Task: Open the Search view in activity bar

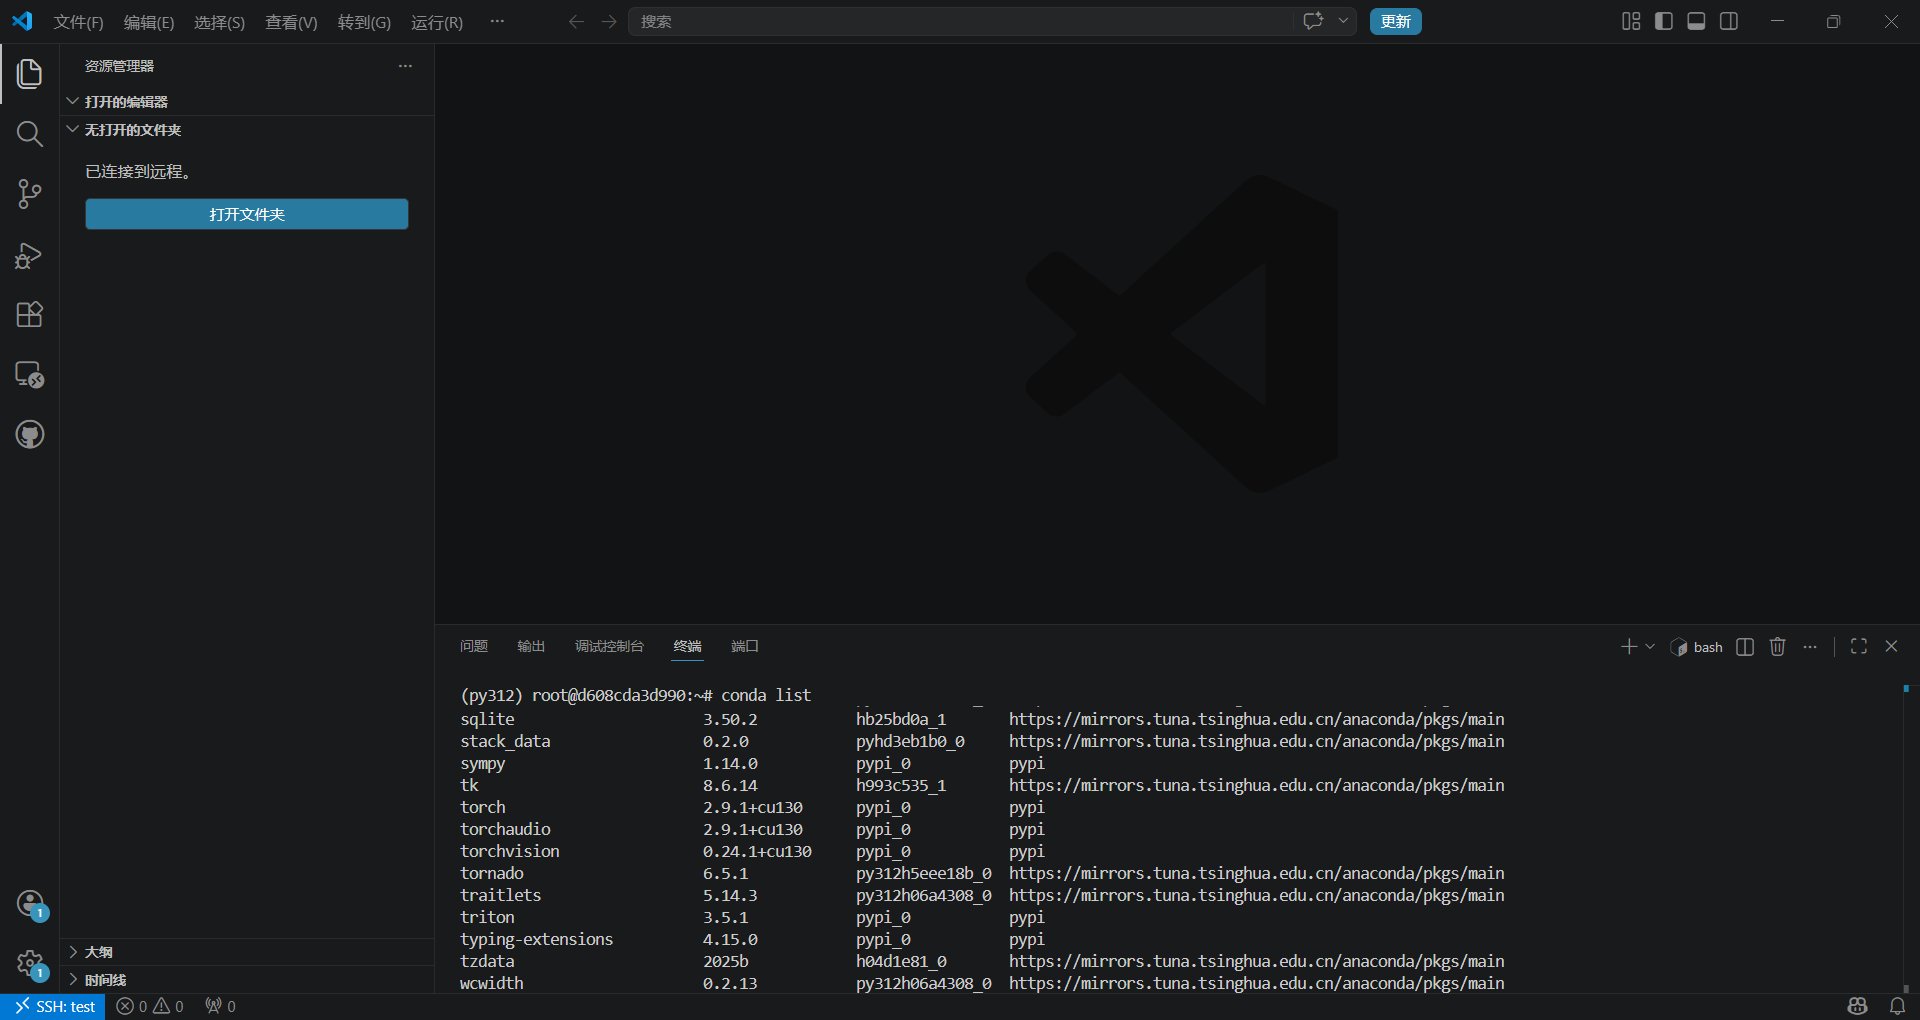Action: click(x=30, y=134)
